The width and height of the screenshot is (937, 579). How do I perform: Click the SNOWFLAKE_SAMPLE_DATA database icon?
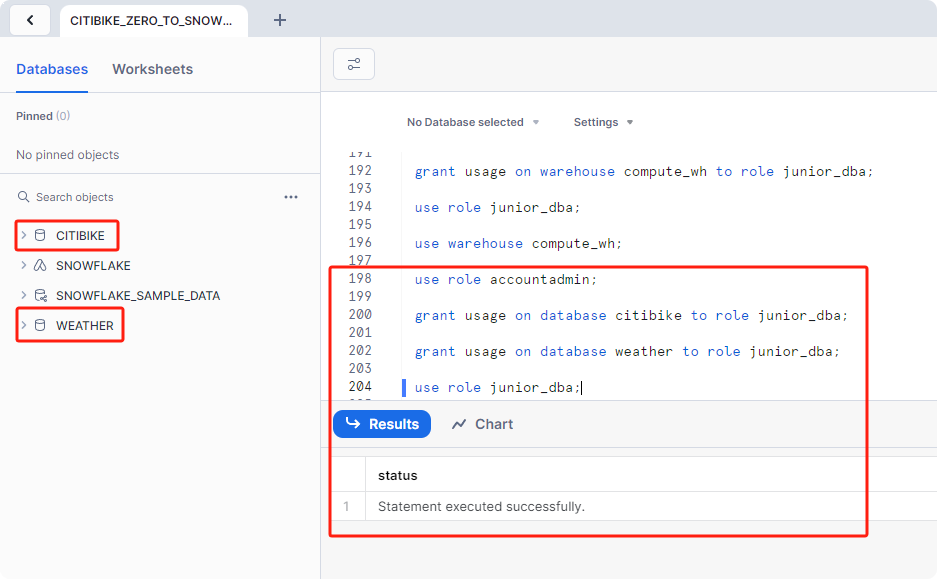click(40, 296)
